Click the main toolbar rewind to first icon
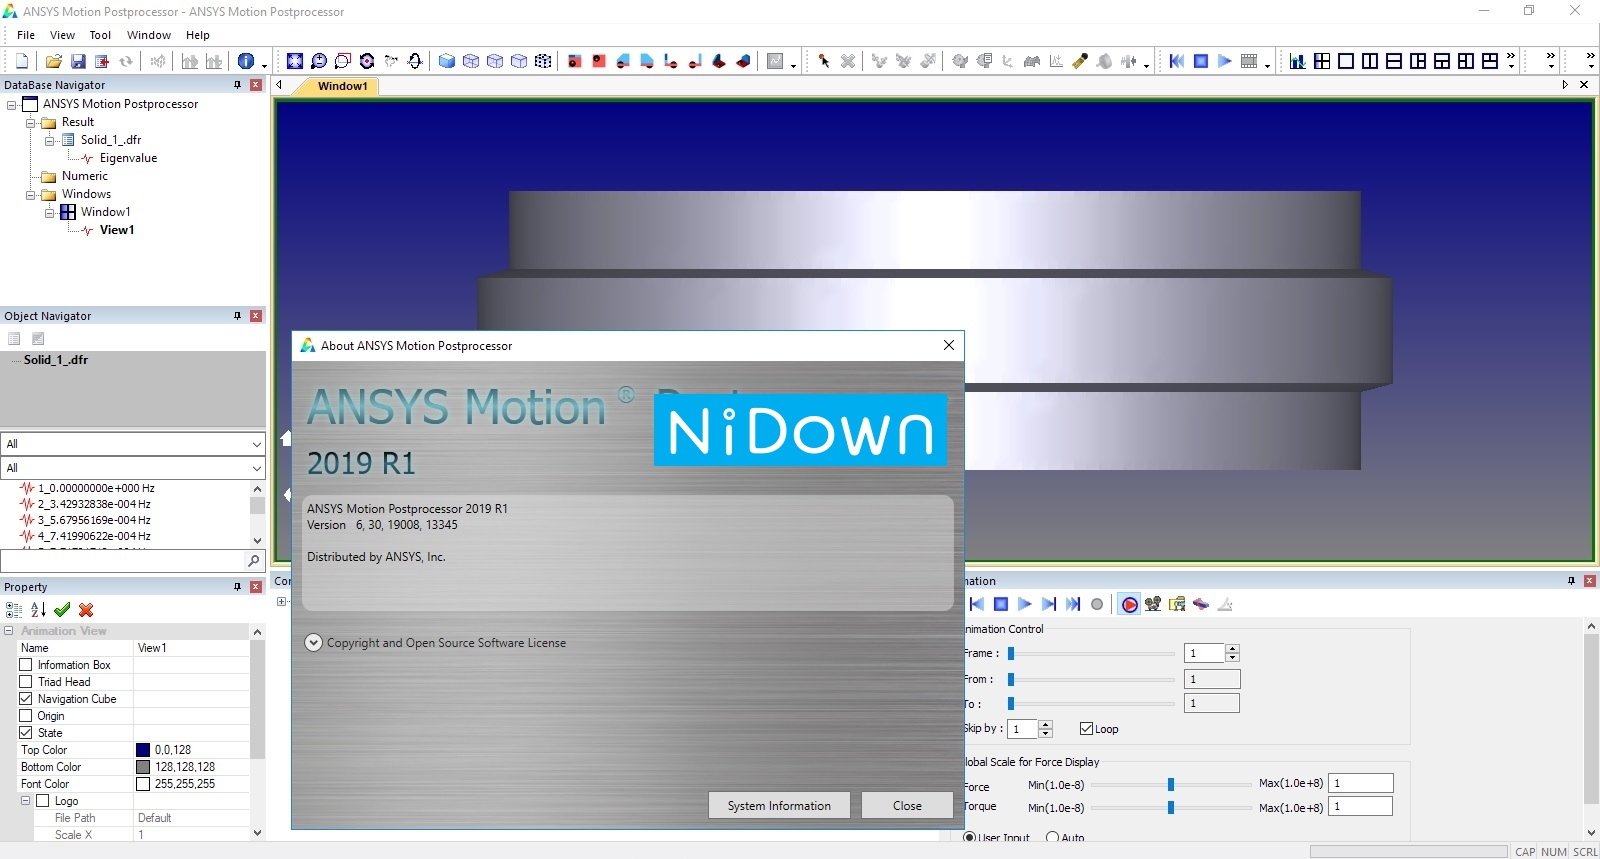 (x=1177, y=61)
